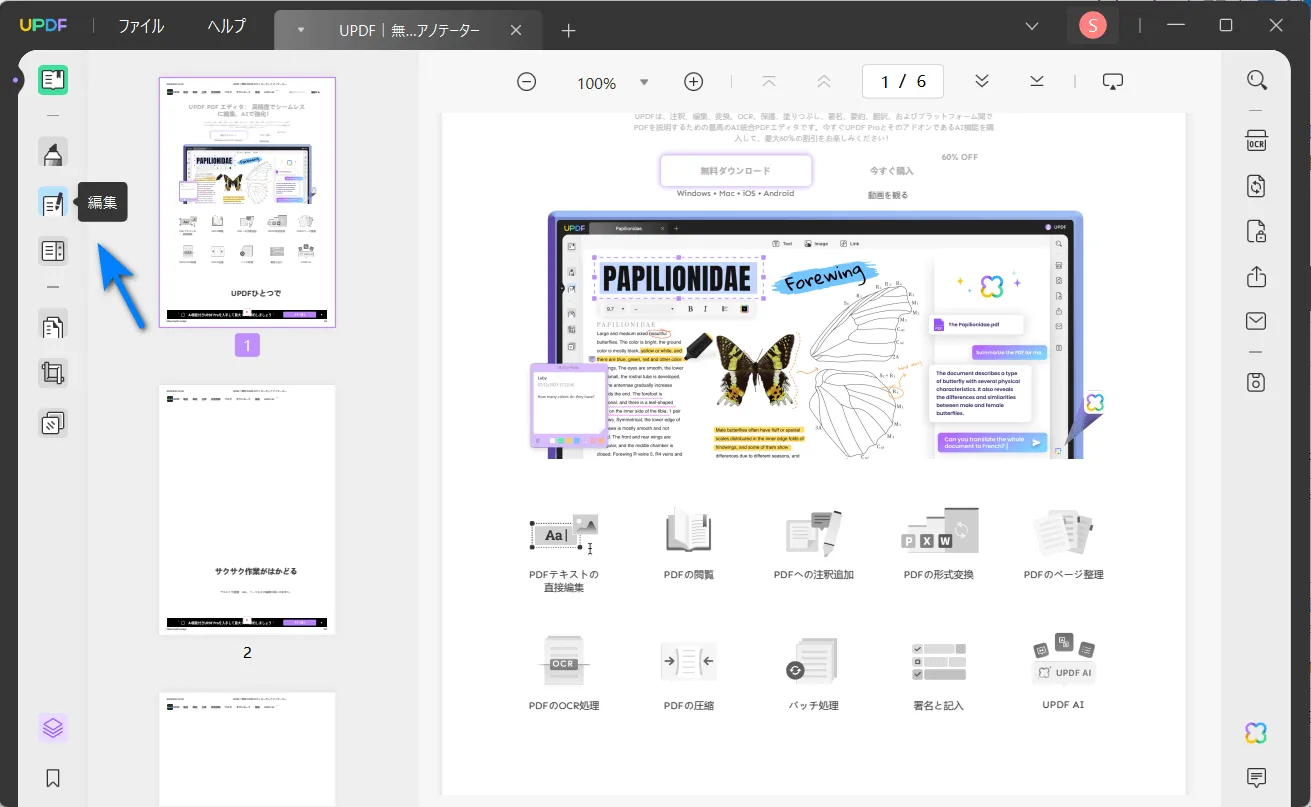1311x807 pixels.
Task: Click the save to disk icon
Action: point(1256,382)
